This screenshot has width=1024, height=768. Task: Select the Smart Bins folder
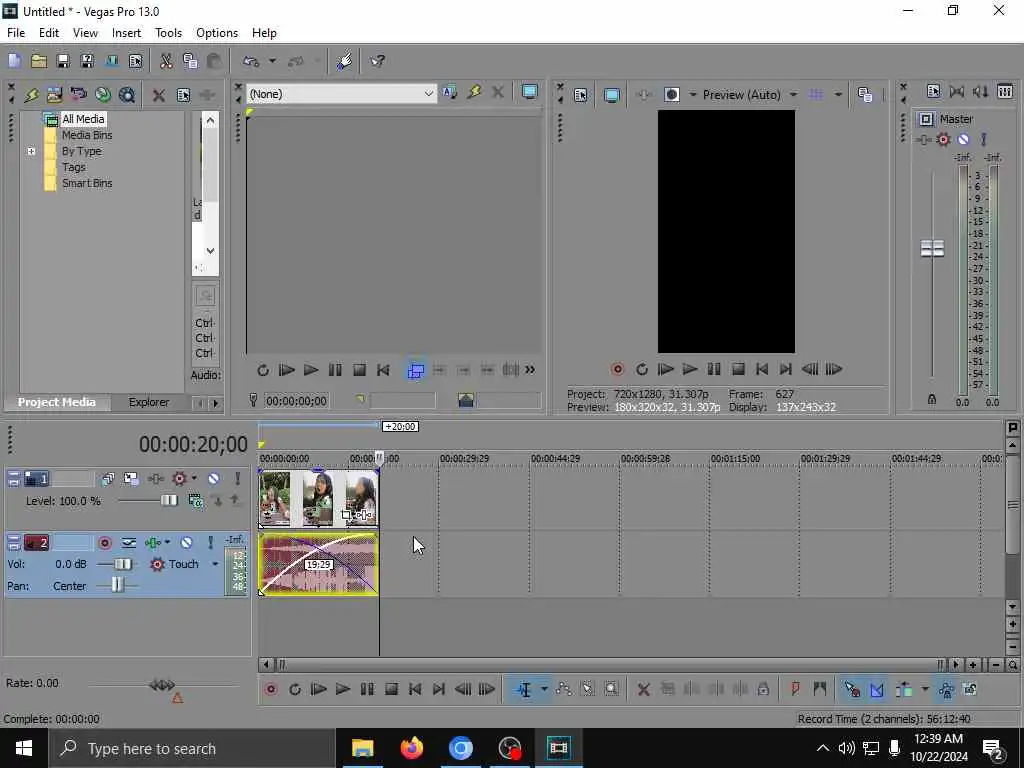click(87, 183)
